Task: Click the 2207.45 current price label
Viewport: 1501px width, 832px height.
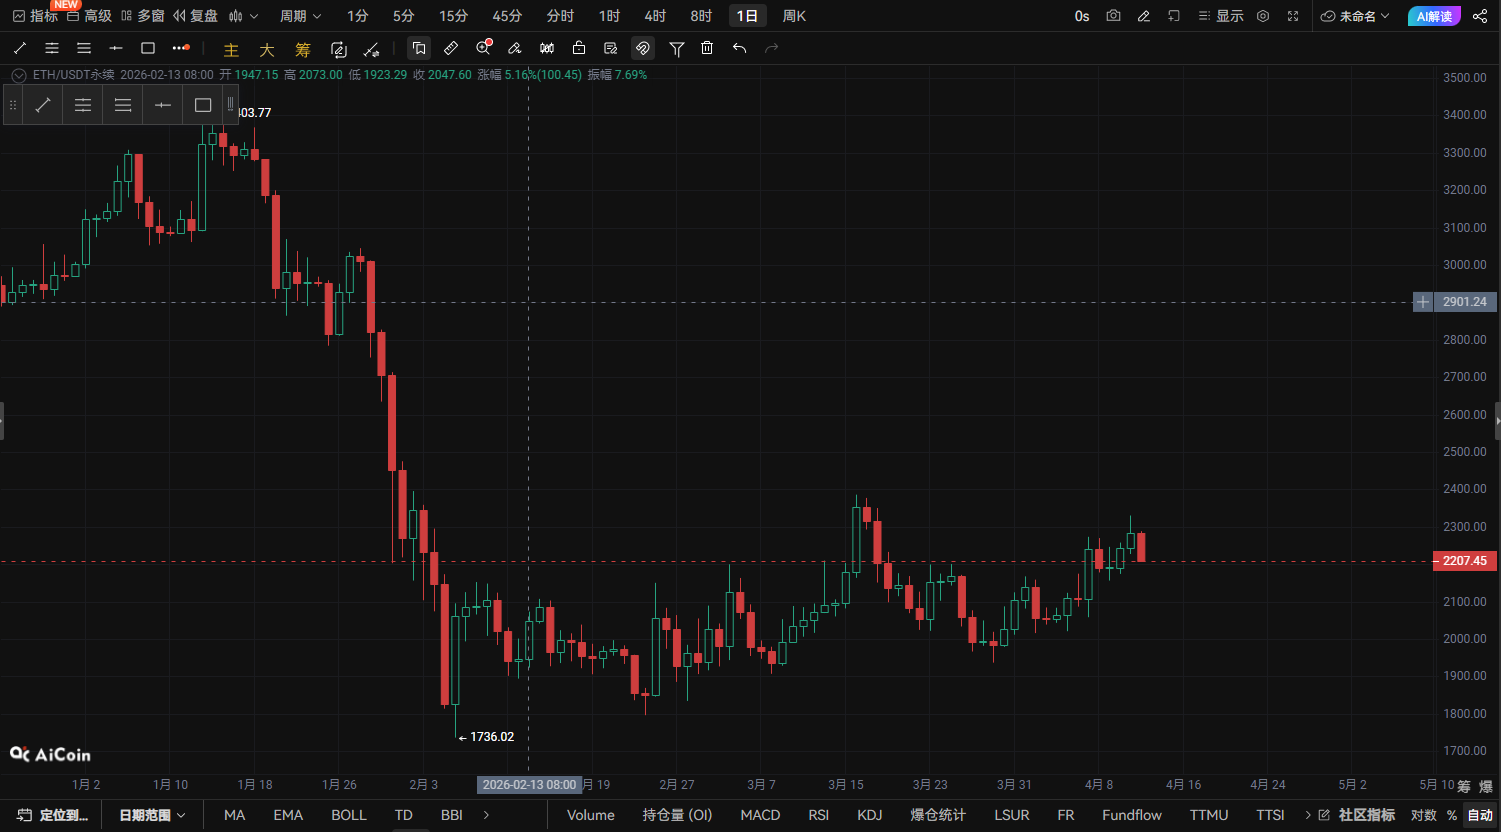Action: click(1465, 561)
